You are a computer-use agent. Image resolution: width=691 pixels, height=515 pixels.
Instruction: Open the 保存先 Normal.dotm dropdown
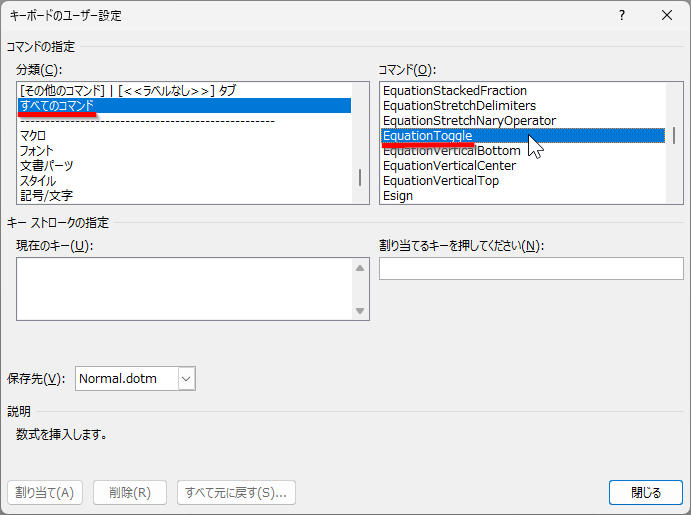point(186,378)
